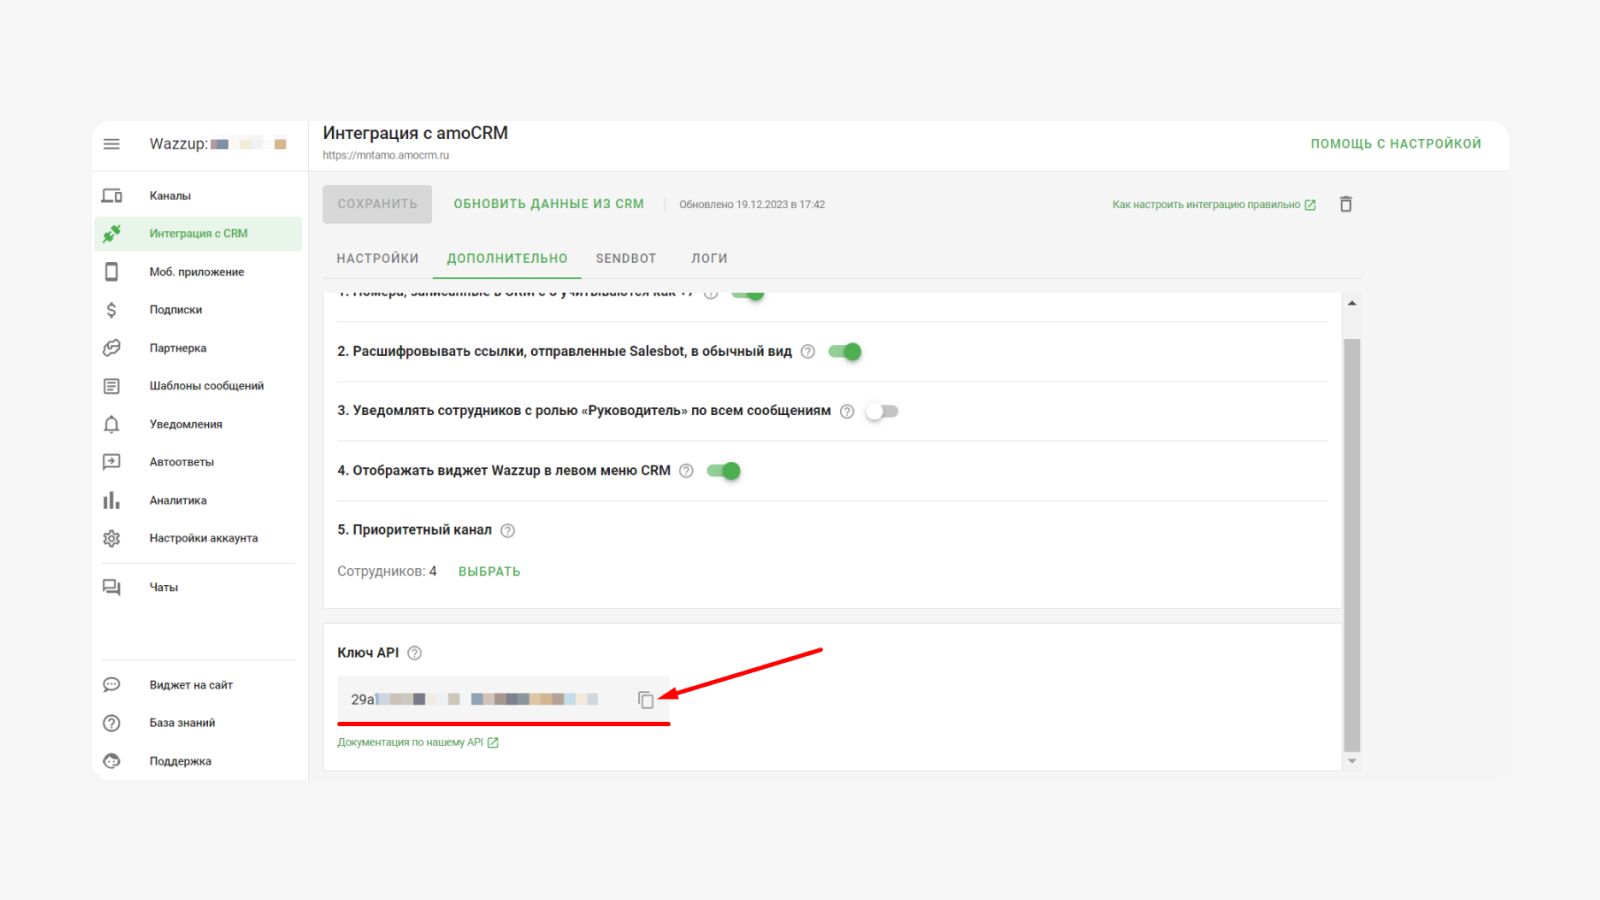Open help icon for Руководитель notifications option
Image resolution: width=1600 pixels, height=900 pixels.
(847, 412)
